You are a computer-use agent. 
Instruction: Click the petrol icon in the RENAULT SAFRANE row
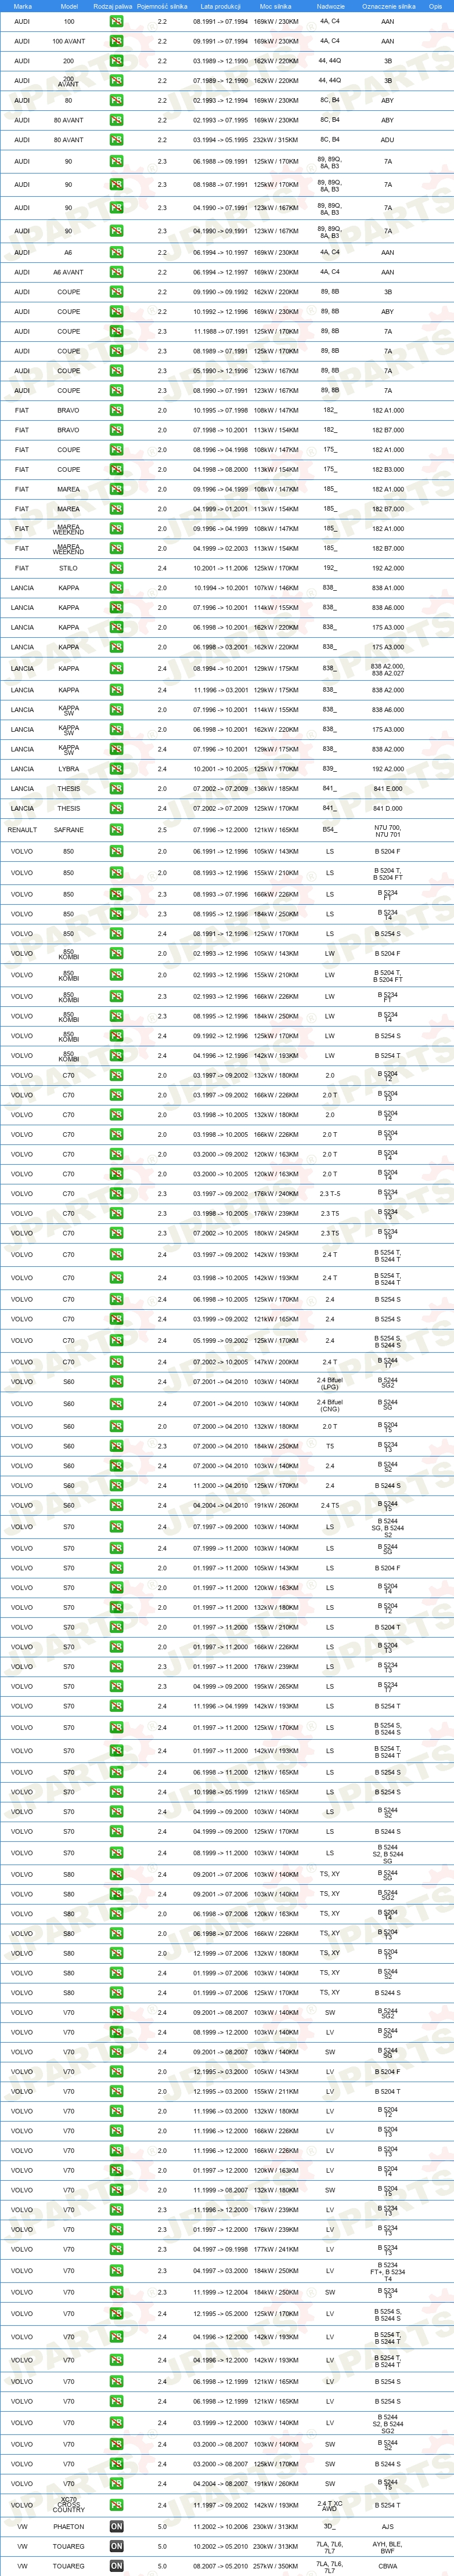116,830
